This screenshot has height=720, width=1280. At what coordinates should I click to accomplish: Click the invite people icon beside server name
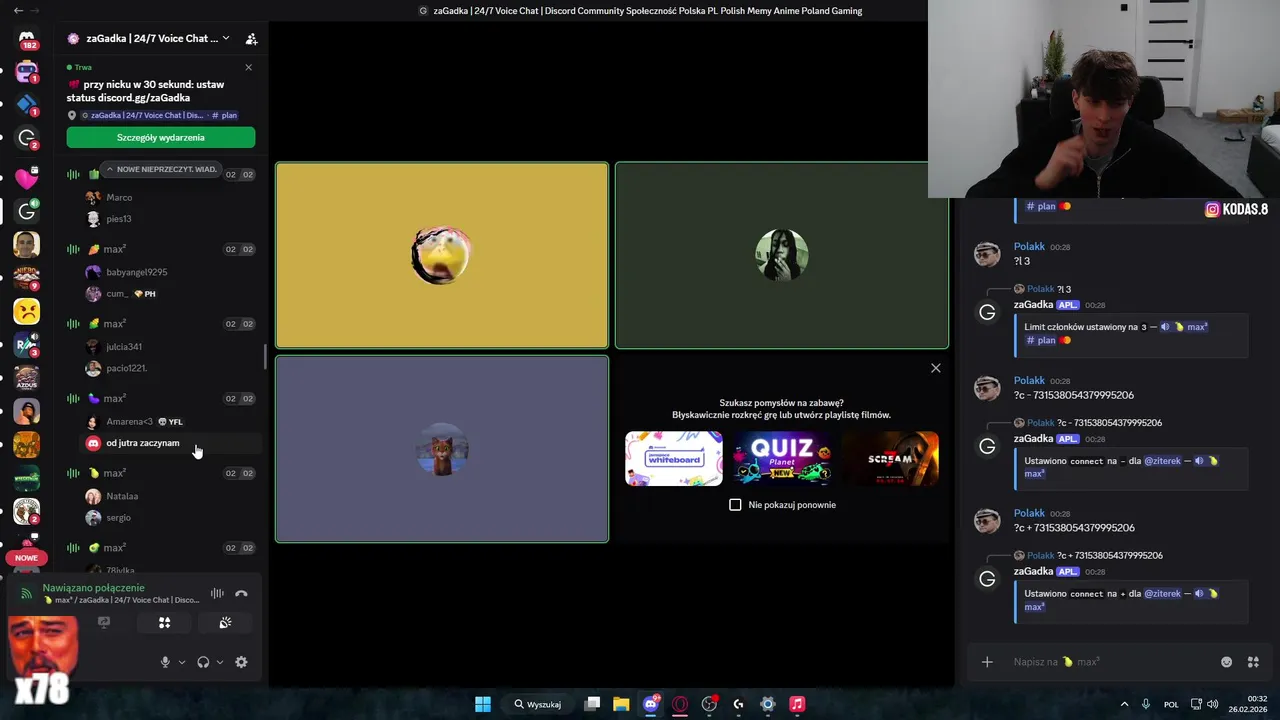point(251,39)
